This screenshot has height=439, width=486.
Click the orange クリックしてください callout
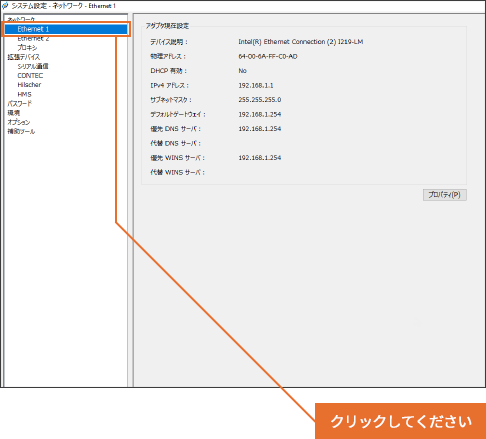coord(400,421)
